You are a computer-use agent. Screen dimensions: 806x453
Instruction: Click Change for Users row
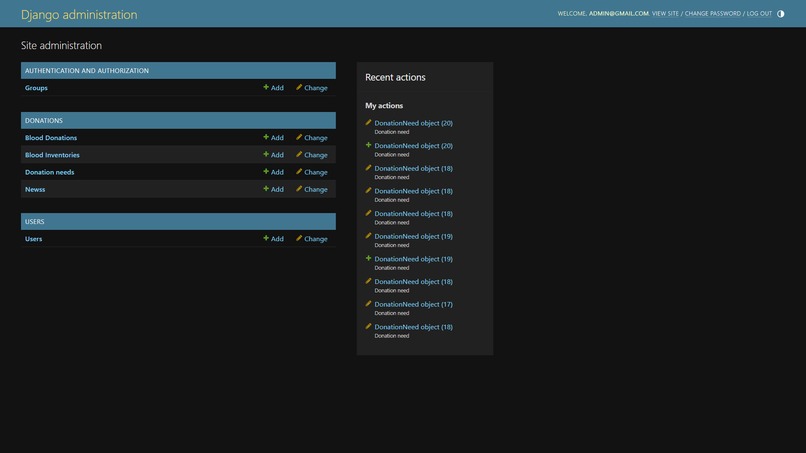312,239
